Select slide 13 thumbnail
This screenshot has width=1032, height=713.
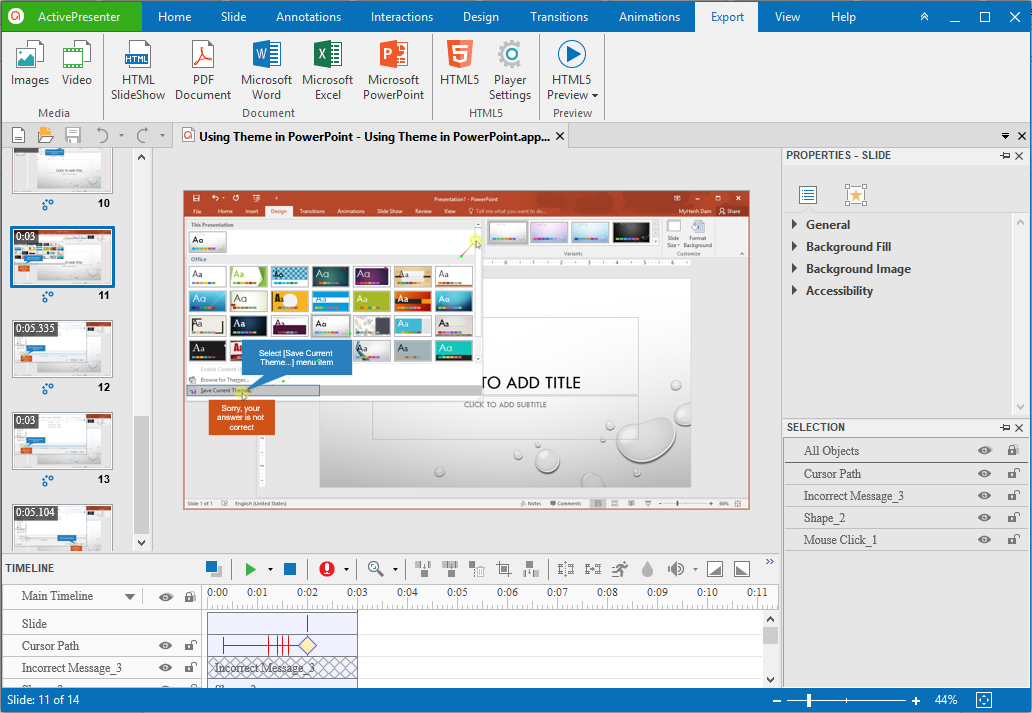pos(63,441)
